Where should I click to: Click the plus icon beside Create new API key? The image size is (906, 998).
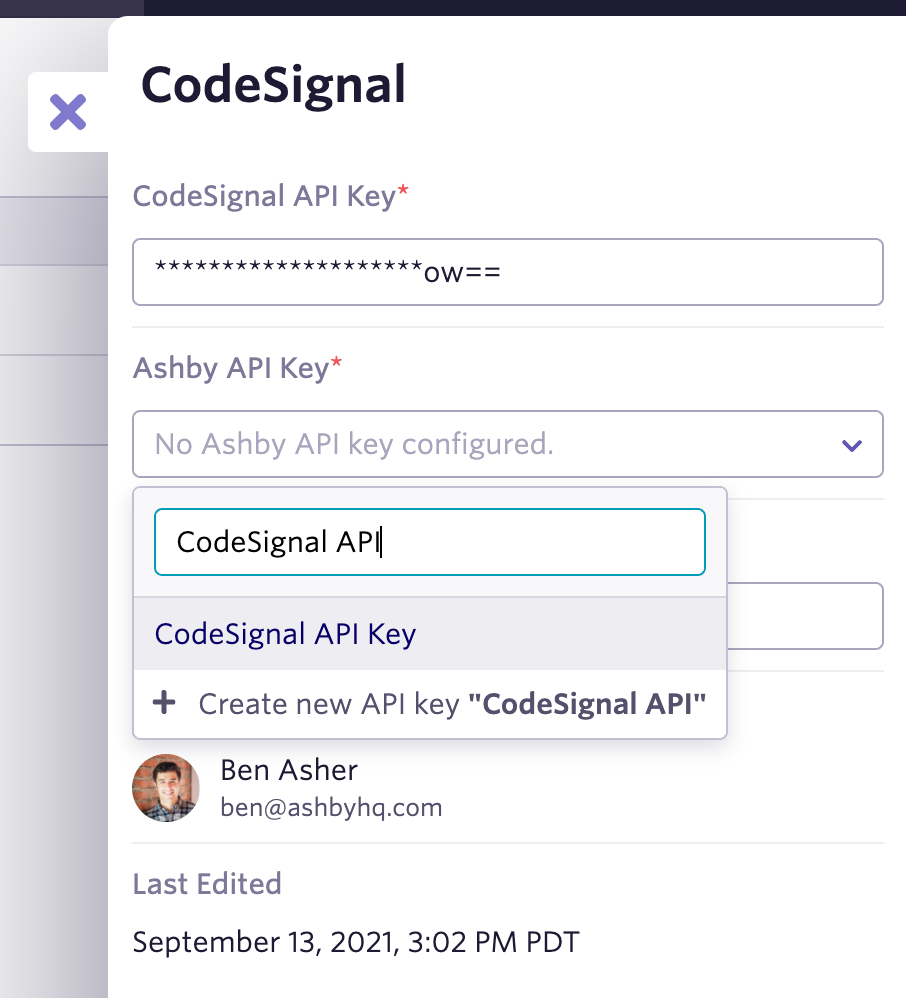coord(164,704)
